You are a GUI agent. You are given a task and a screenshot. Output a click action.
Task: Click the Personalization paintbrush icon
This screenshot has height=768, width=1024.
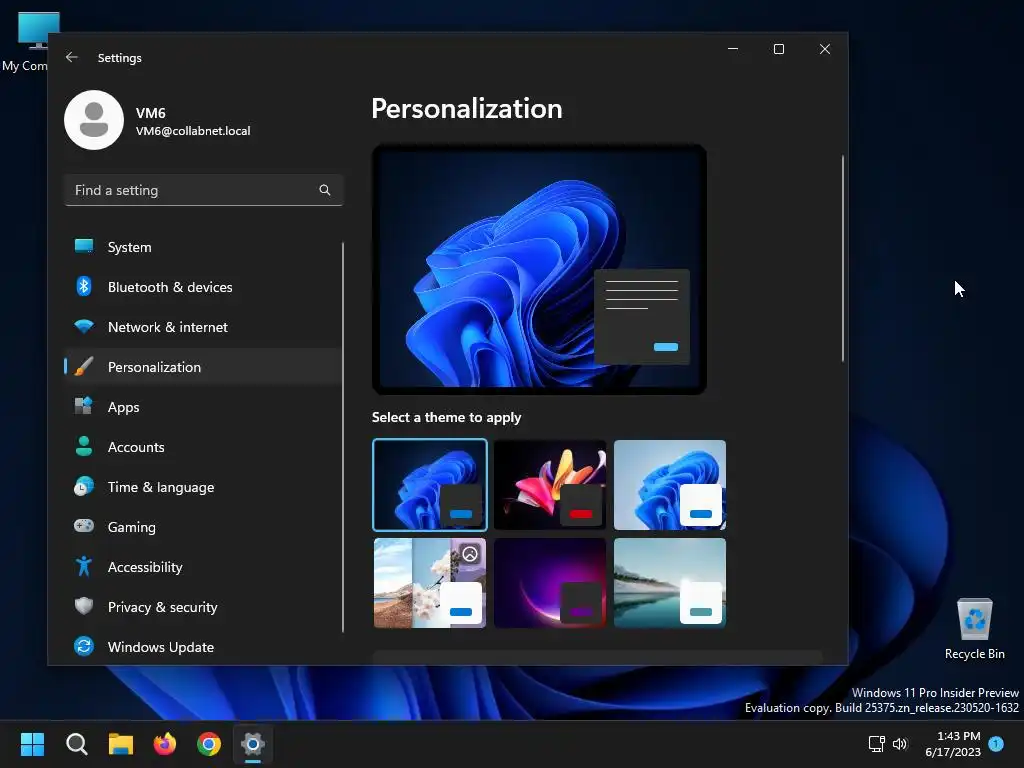[84, 366]
